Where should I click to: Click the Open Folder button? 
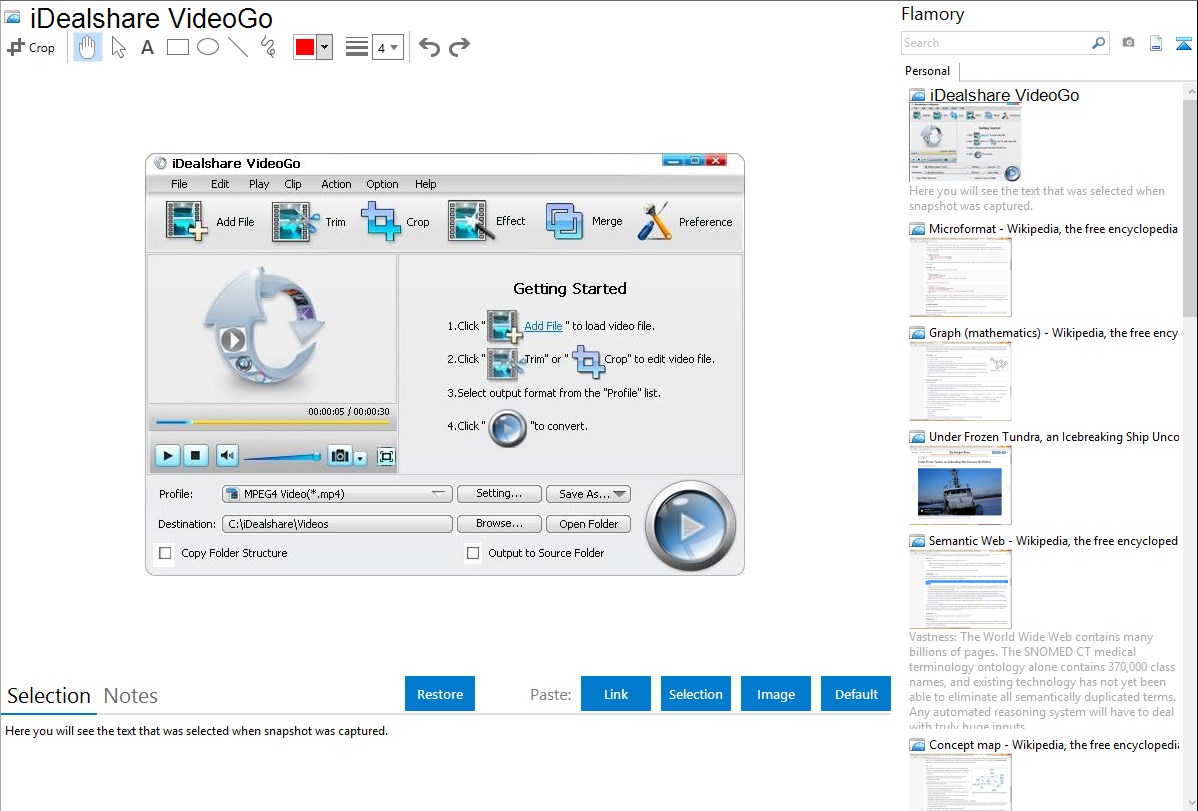pos(588,524)
